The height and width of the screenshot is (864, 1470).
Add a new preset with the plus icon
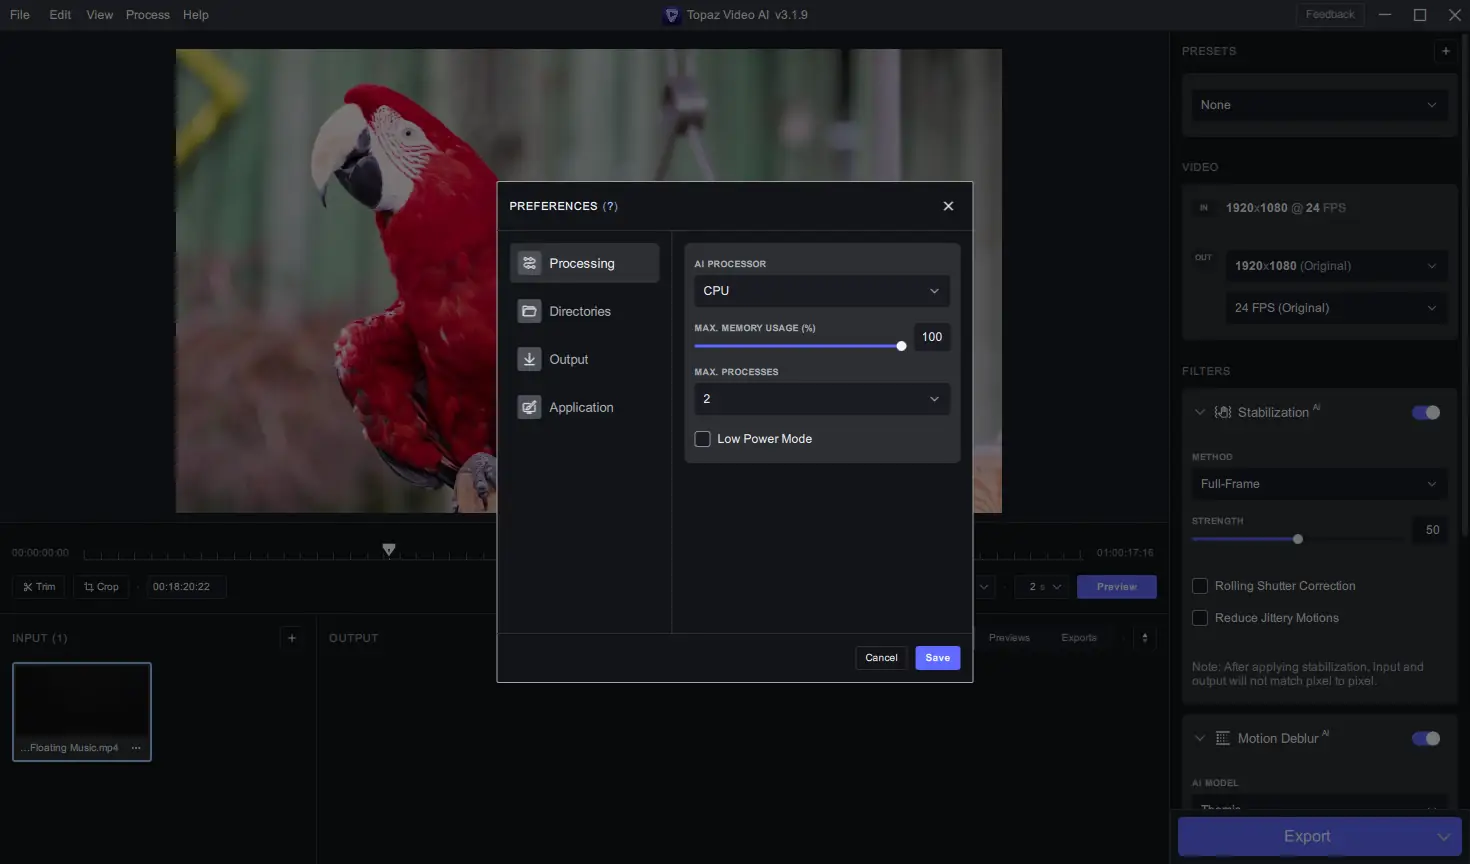1445,51
